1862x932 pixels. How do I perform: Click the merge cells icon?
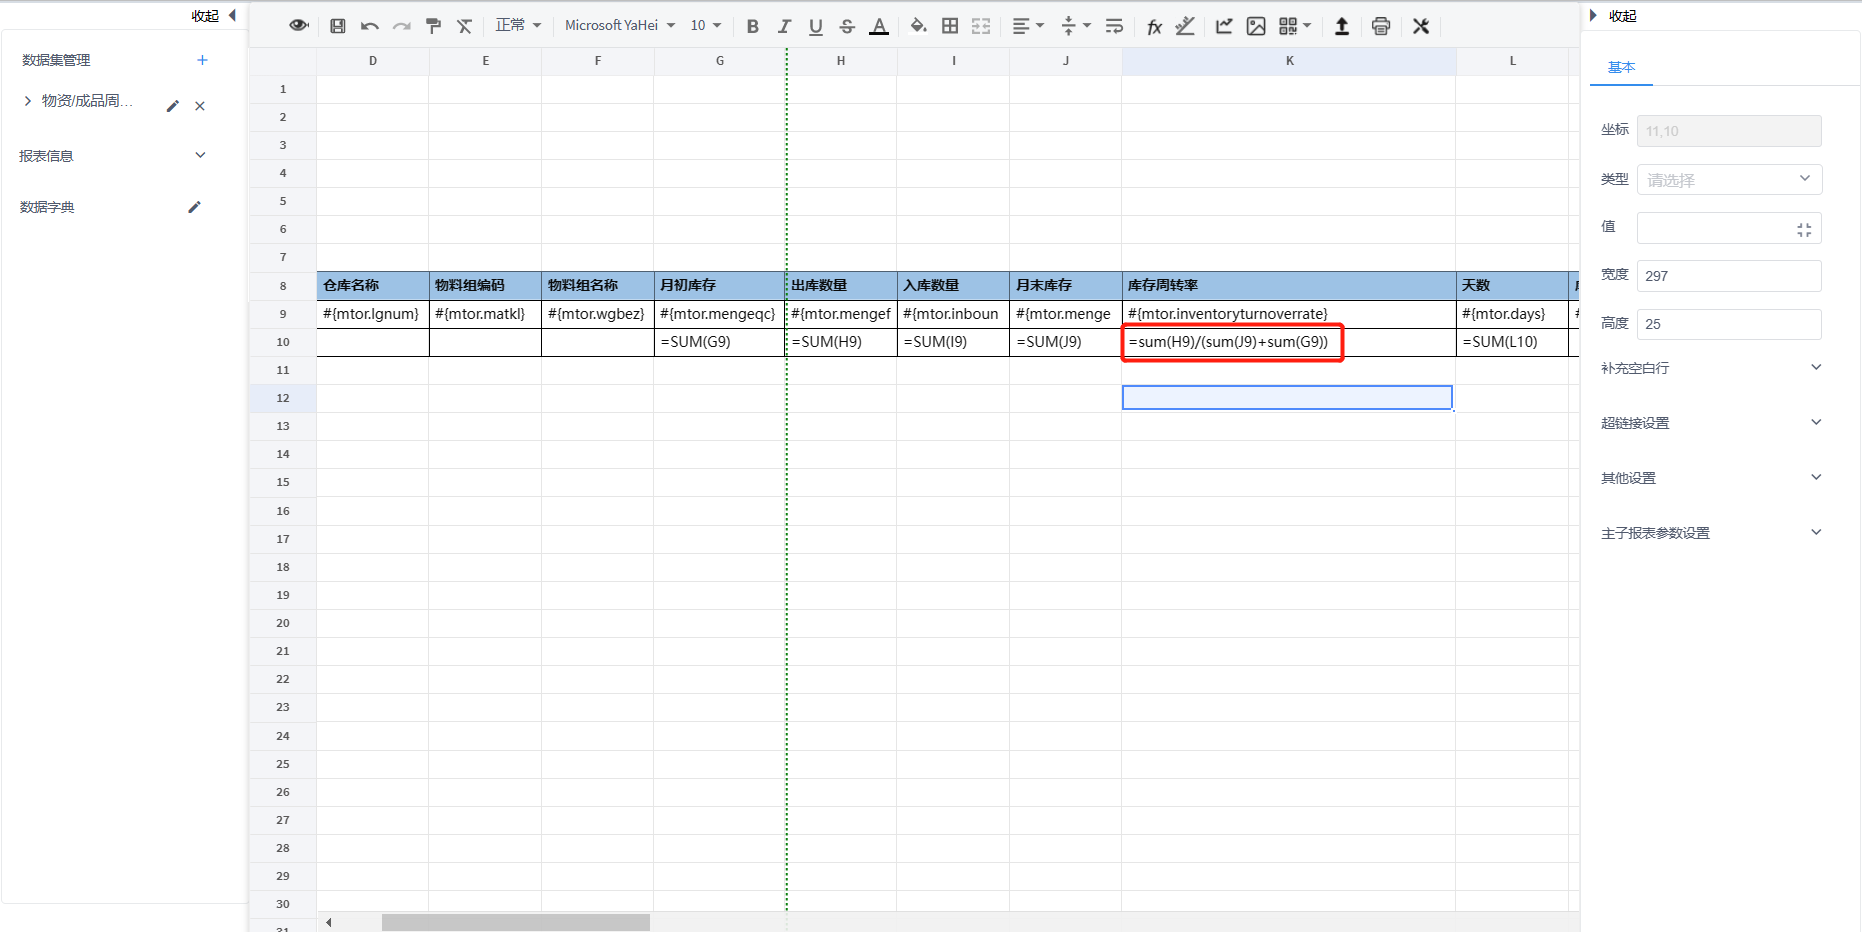click(981, 26)
